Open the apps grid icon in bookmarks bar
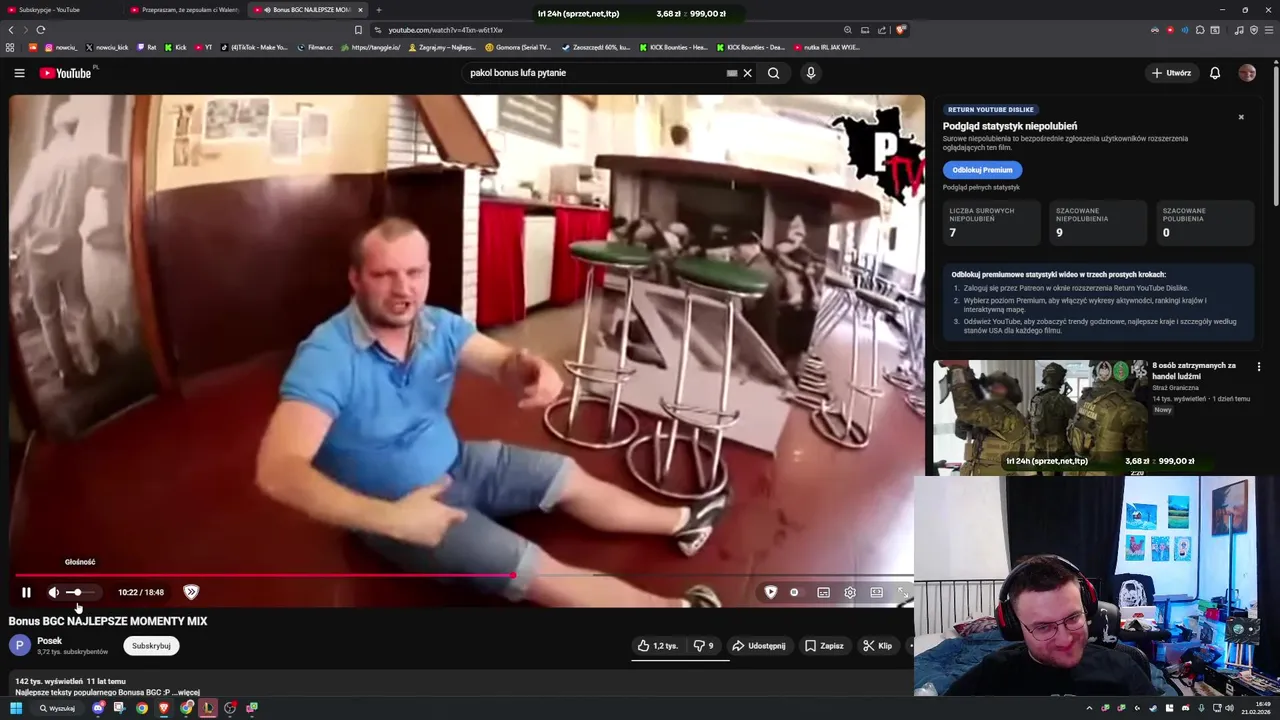The image size is (1280, 720). pos(10,47)
